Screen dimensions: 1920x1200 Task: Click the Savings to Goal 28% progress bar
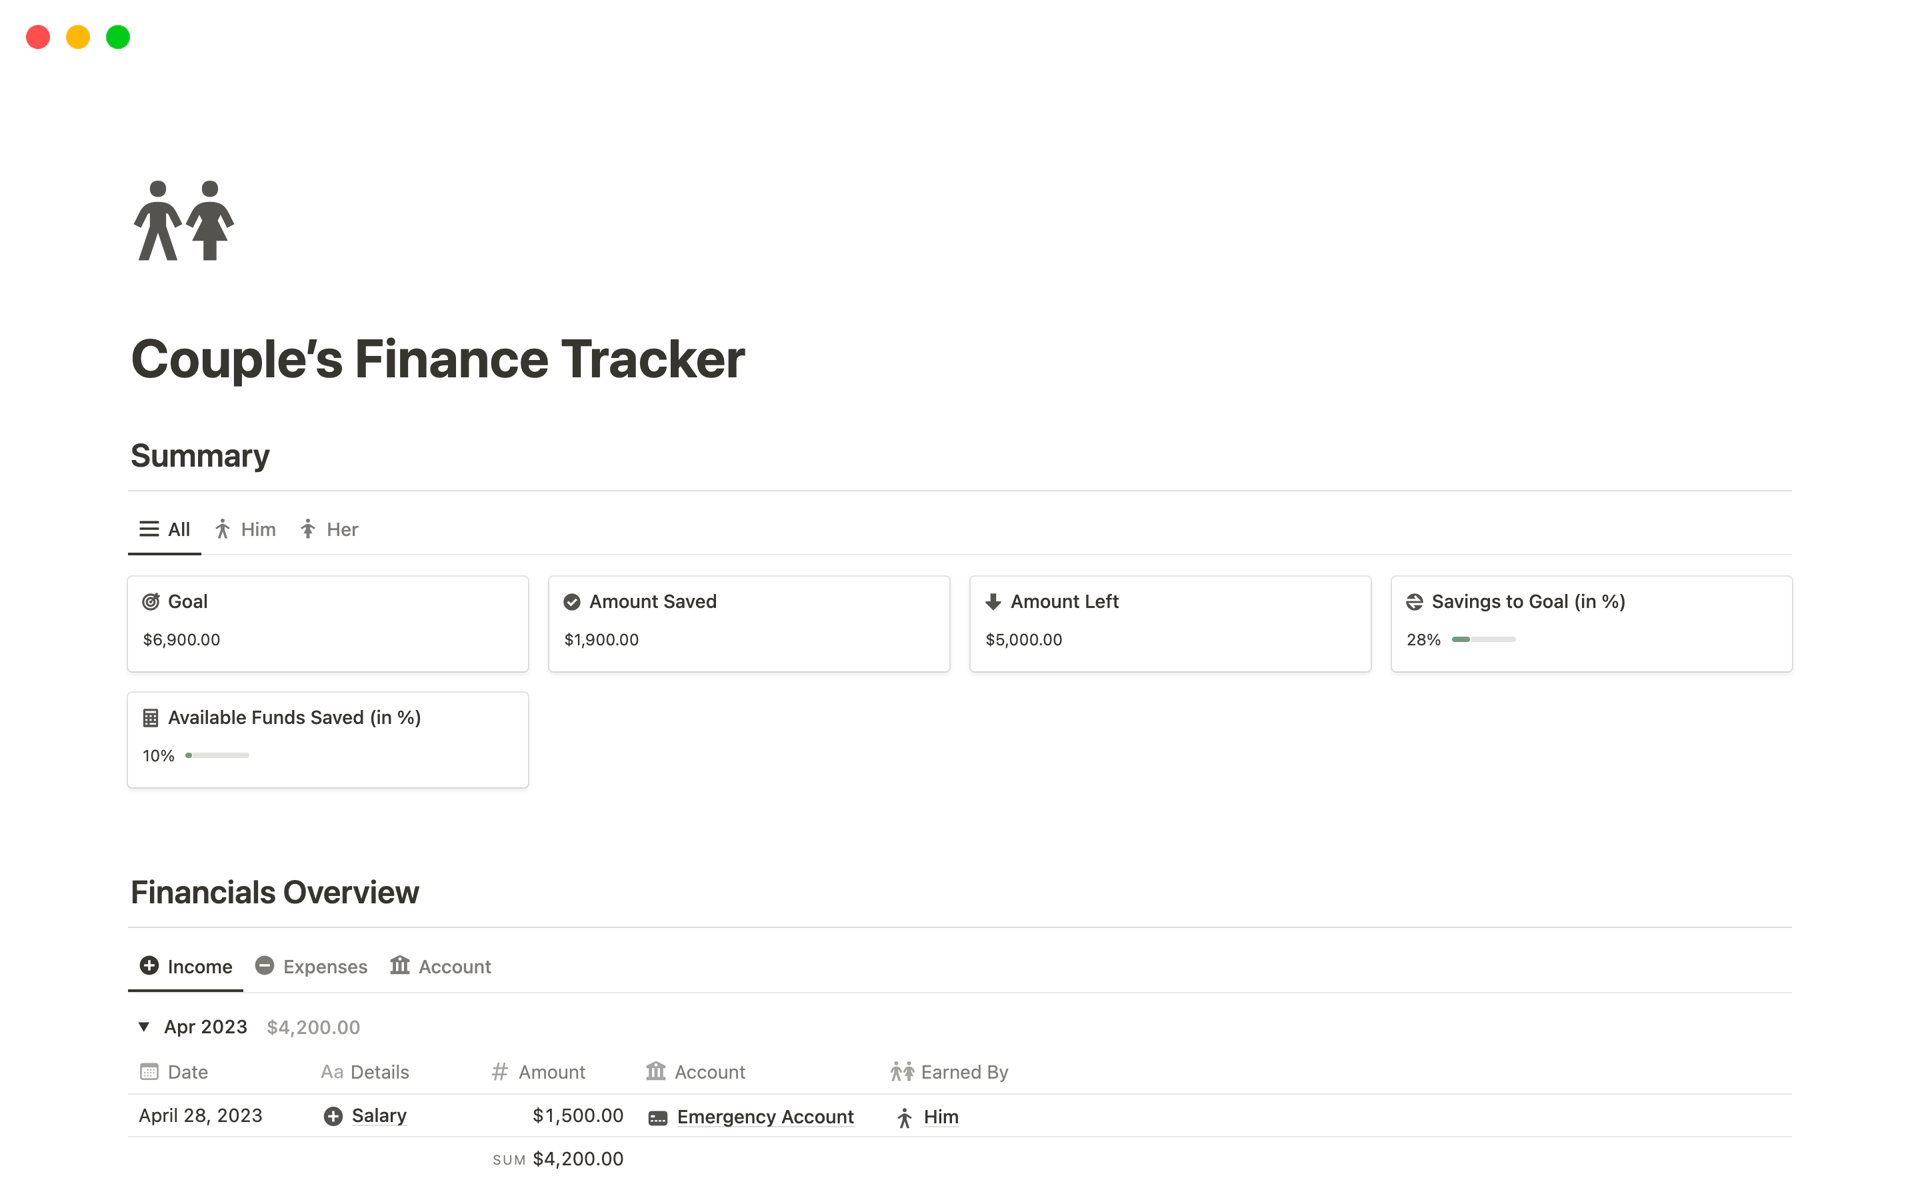(x=1484, y=639)
